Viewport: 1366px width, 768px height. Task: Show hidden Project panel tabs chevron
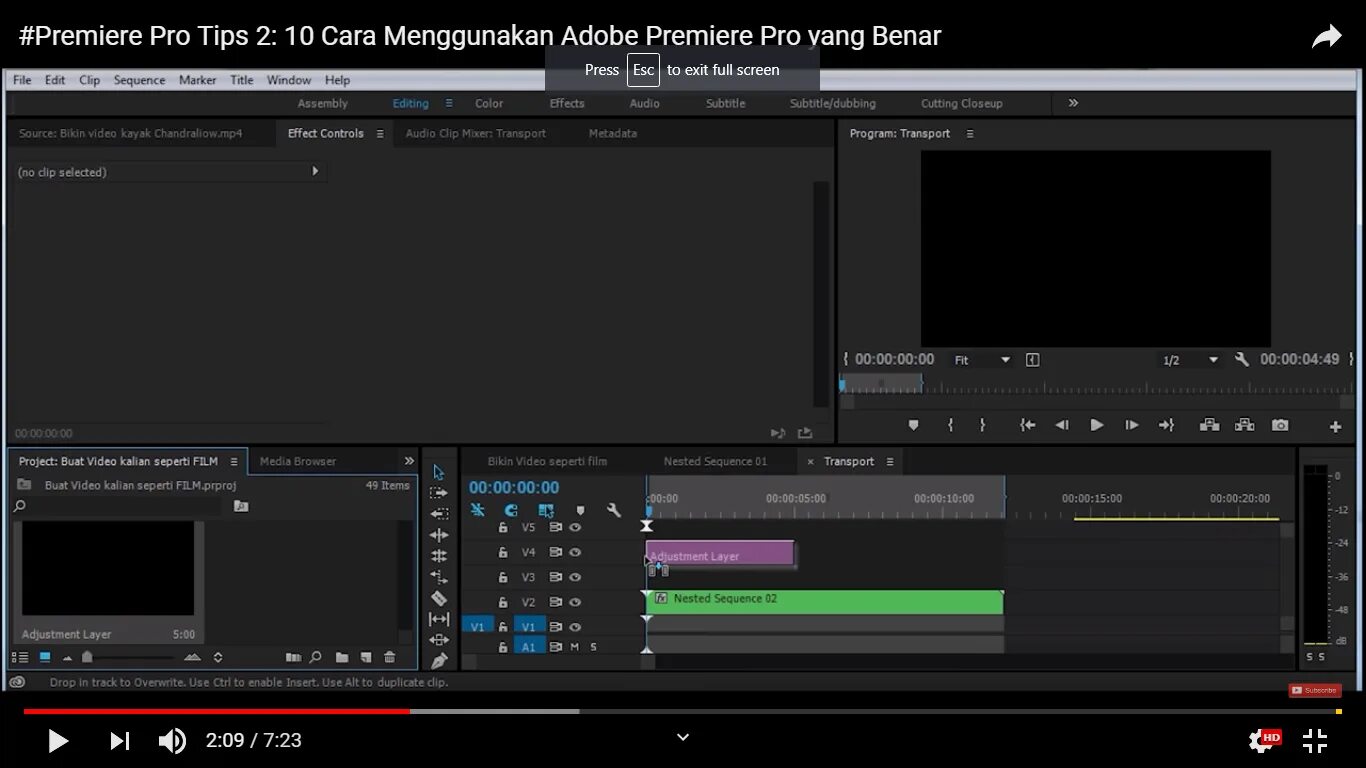point(409,461)
